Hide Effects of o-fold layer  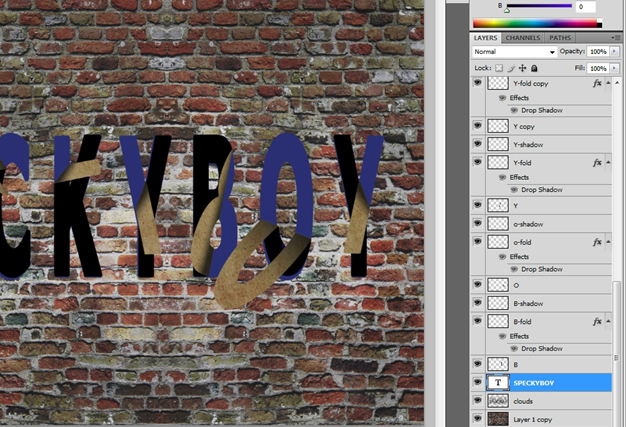tap(502, 257)
